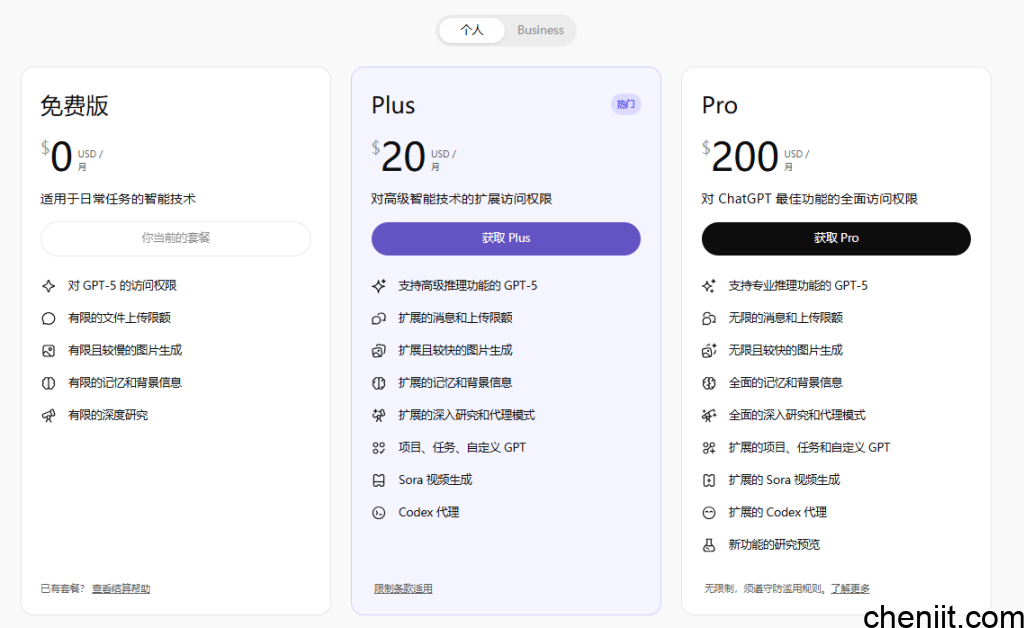Click the Codex agent icon in Pro plan
This screenshot has height=628, width=1024.
click(x=709, y=513)
